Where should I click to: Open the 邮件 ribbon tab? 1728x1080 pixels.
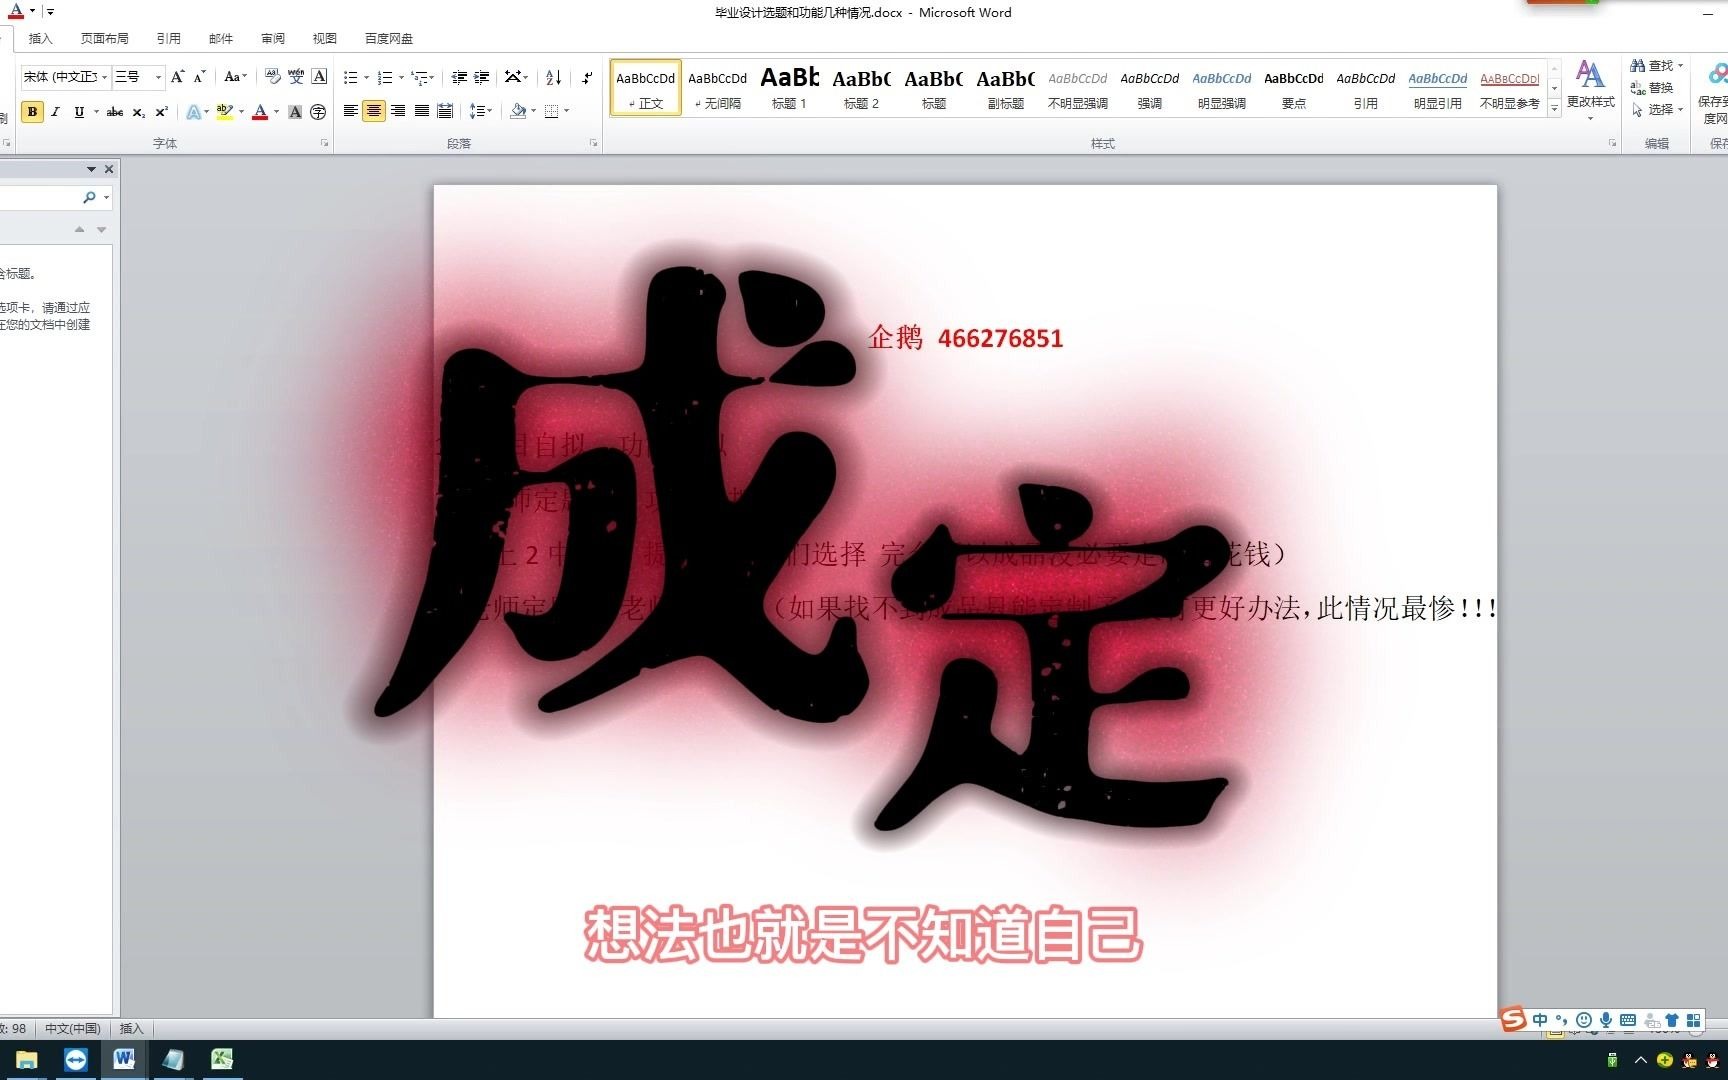tap(220, 38)
